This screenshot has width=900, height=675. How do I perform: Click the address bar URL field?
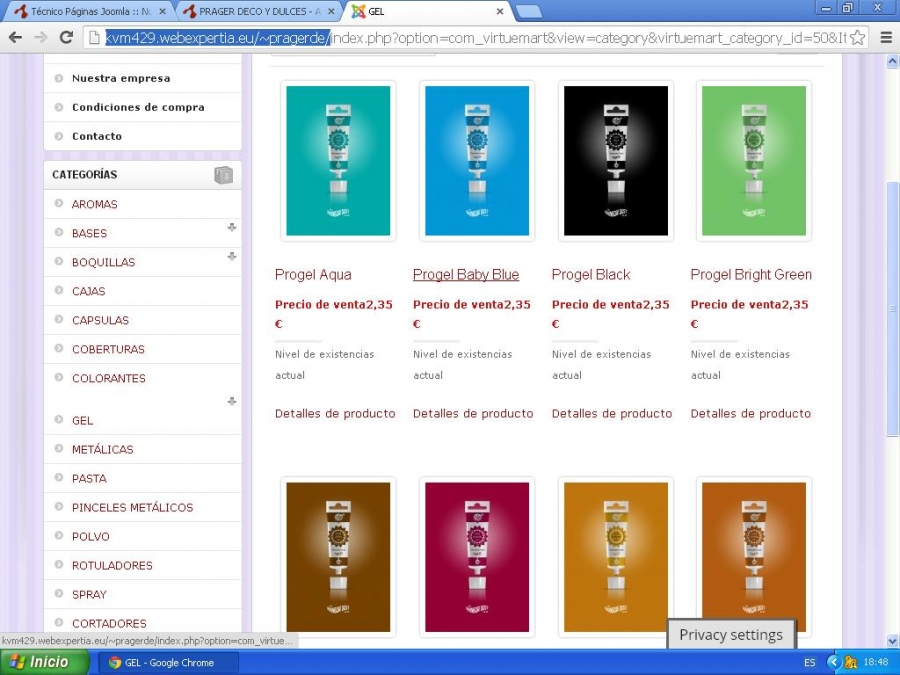(x=475, y=38)
